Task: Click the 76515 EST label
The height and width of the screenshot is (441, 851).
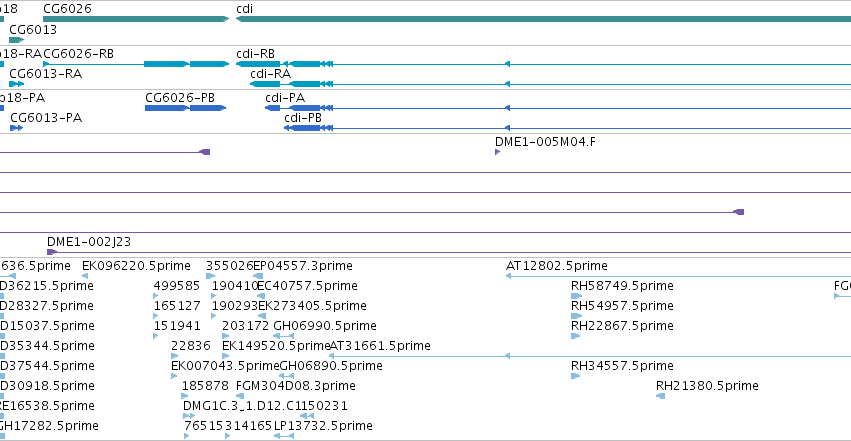Action: [204, 426]
